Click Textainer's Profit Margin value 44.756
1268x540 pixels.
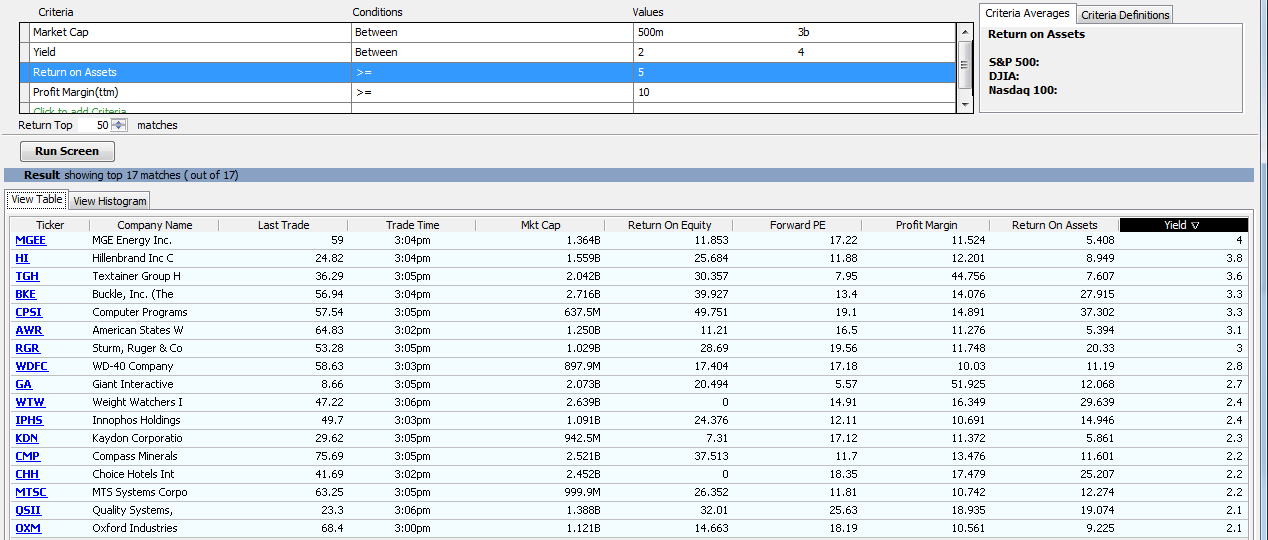[x=967, y=276]
